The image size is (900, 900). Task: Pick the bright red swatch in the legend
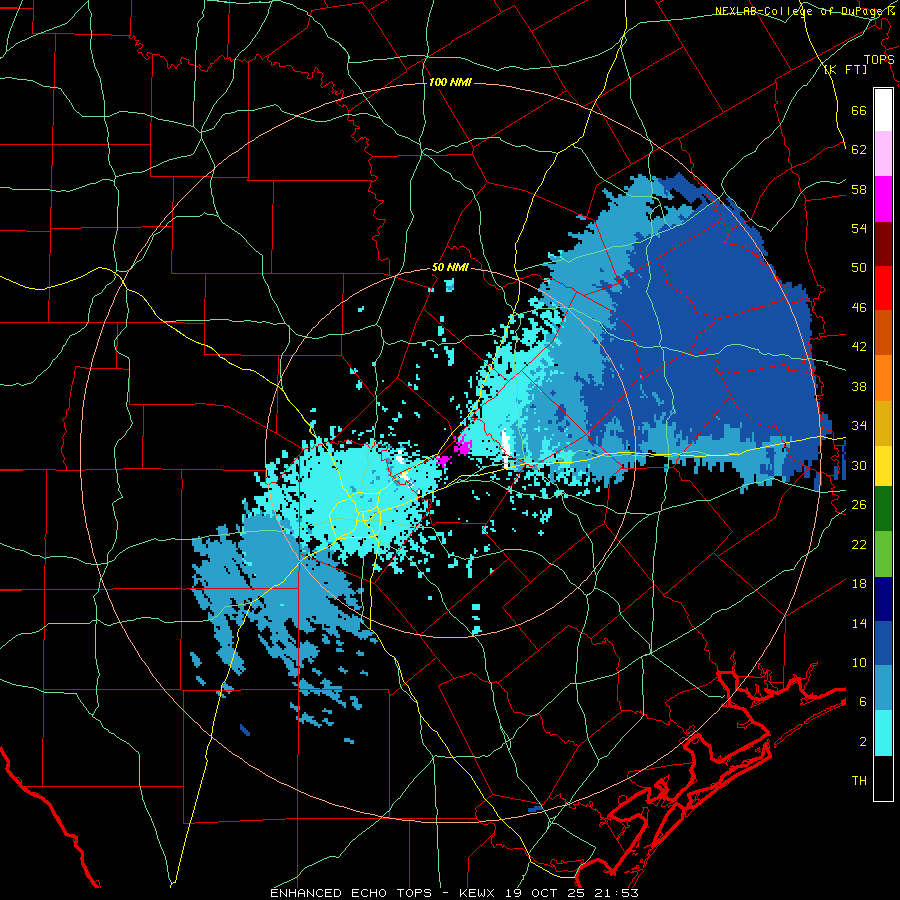coord(883,288)
